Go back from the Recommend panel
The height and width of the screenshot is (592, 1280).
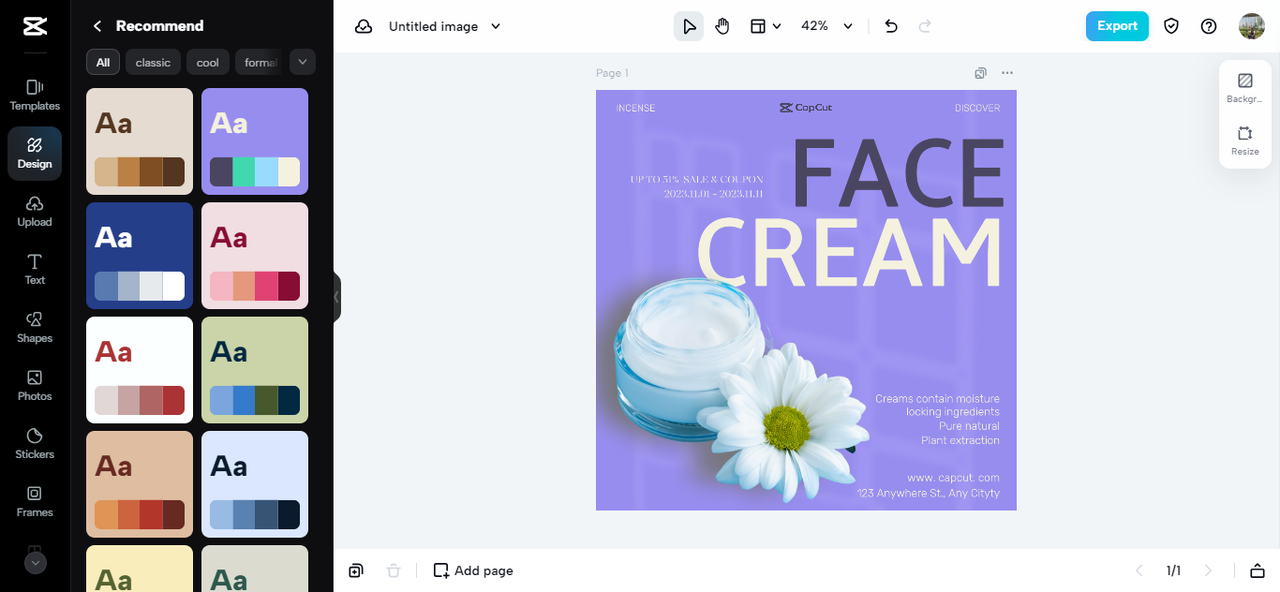[97, 26]
